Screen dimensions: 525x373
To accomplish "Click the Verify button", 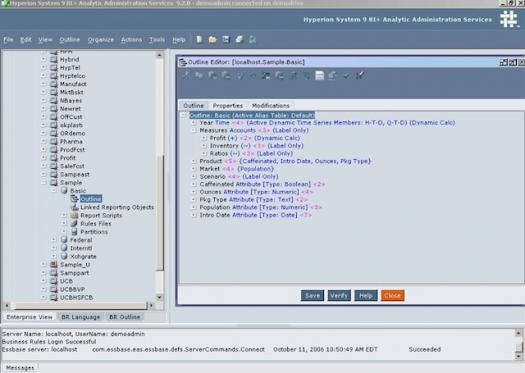I will [339, 295].
